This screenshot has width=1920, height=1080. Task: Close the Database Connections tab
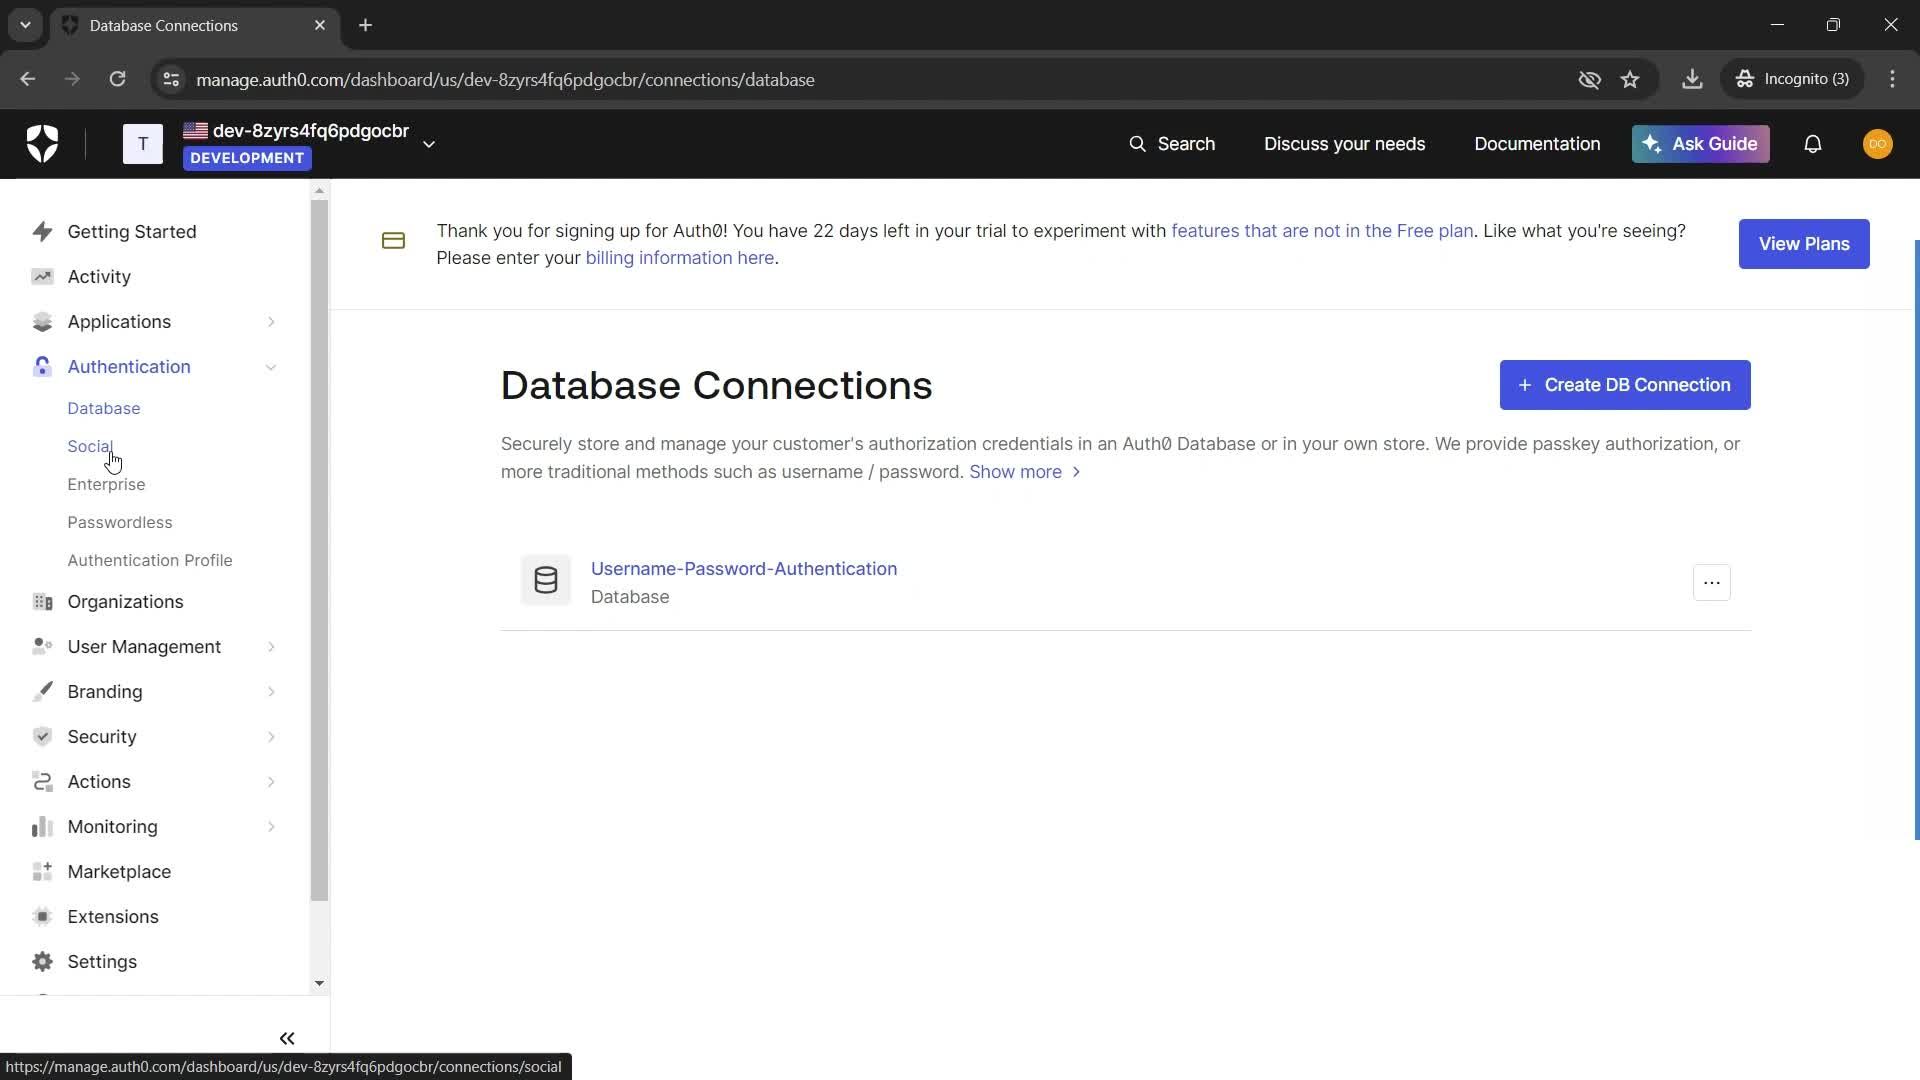(320, 25)
